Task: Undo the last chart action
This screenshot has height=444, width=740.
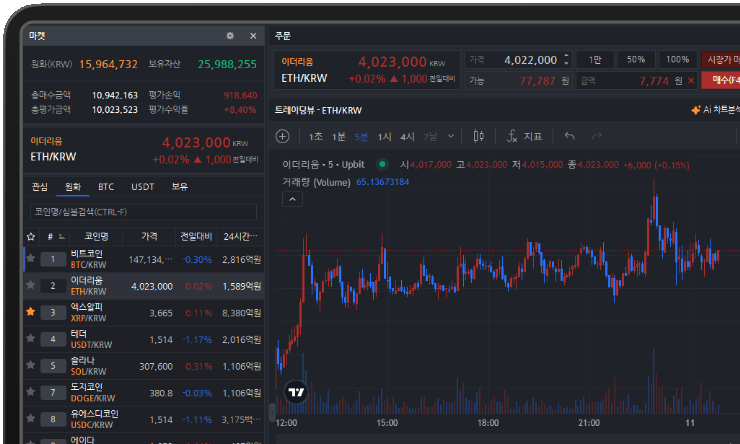Action: (x=570, y=136)
